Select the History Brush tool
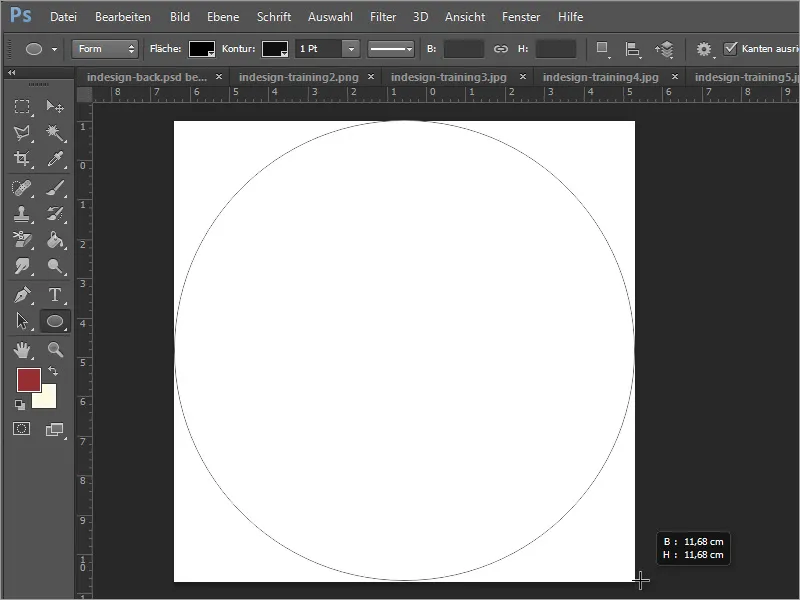Viewport: 800px width, 600px height. (55, 214)
